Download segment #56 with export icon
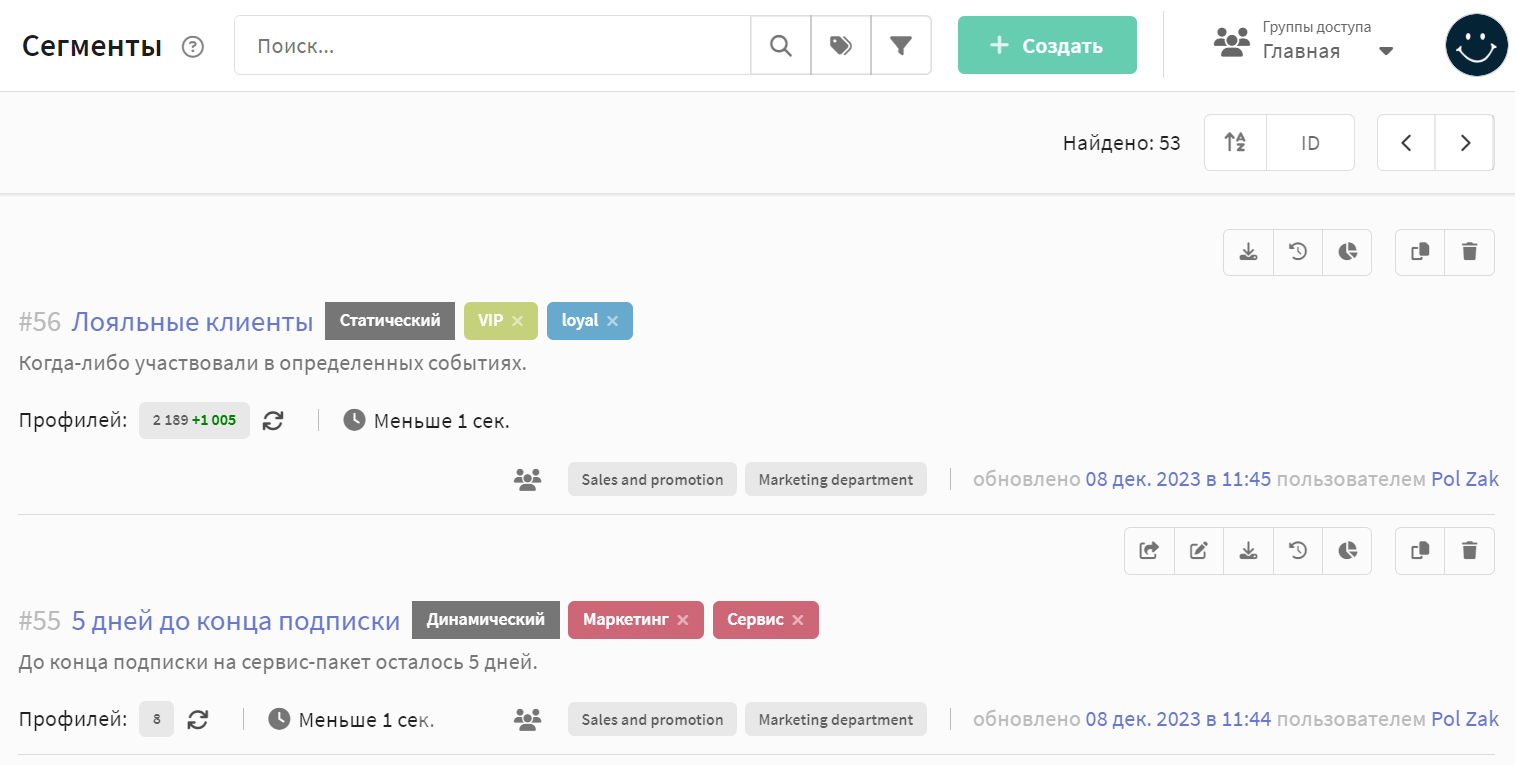 [1248, 252]
